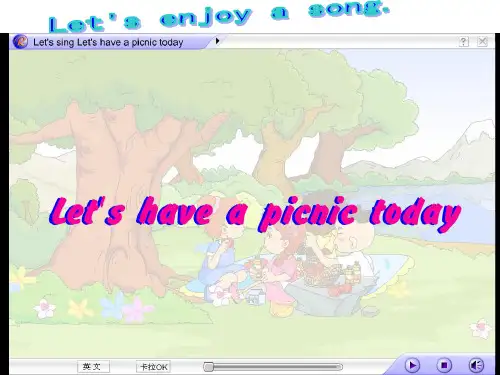Open the help question mark icon

[x=464, y=42]
